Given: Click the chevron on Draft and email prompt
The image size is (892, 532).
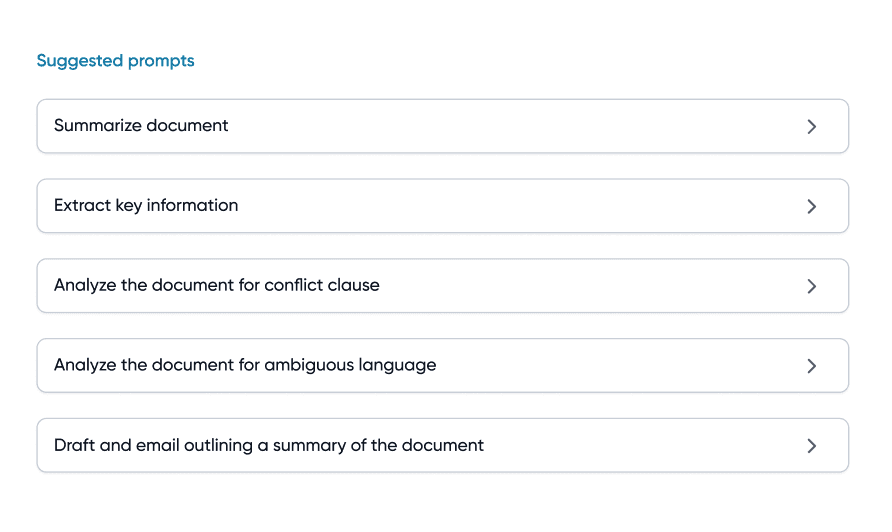Looking at the screenshot, I should (812, 446).
